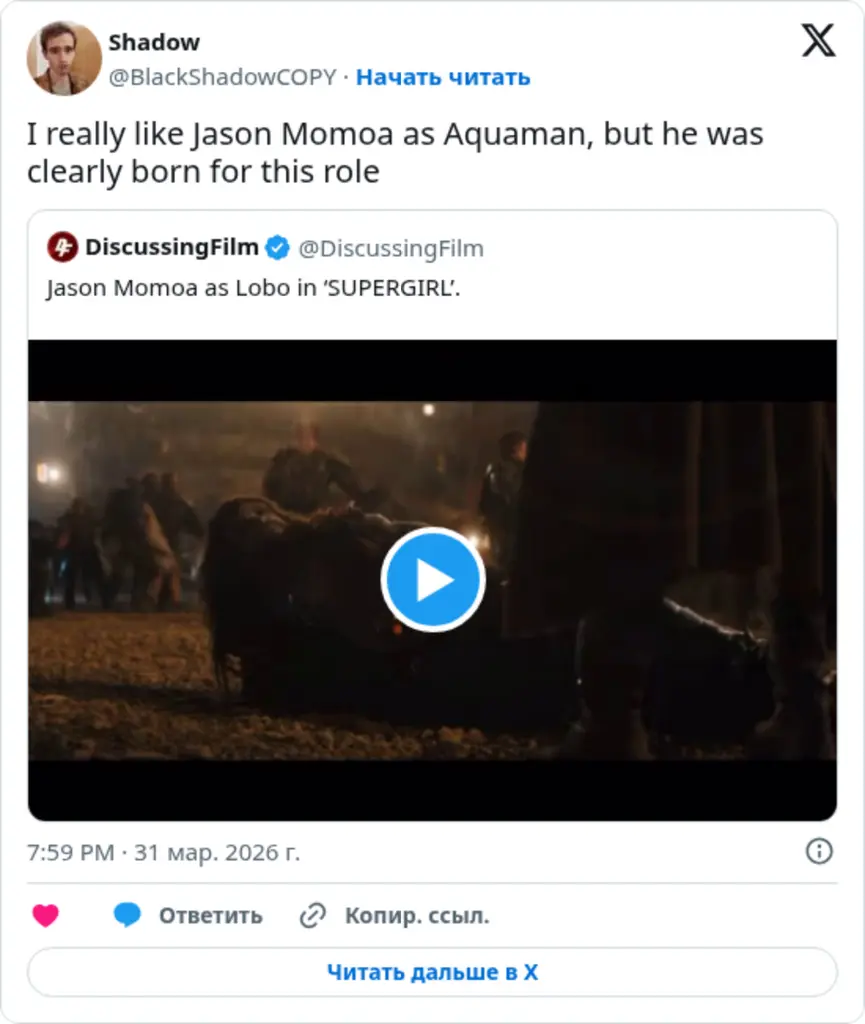The image size is (865, 1024).
Task: Click the 'Начать читать' follow link
Action: click(x=443, y=78)
